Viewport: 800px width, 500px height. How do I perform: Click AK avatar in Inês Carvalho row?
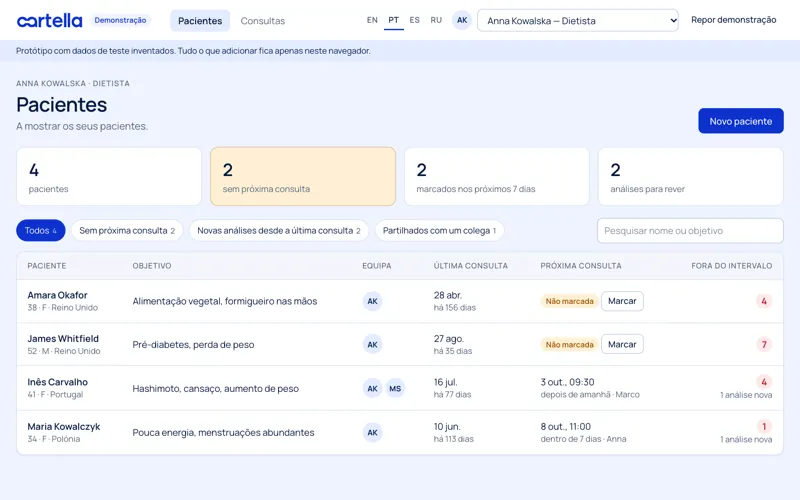372,388
